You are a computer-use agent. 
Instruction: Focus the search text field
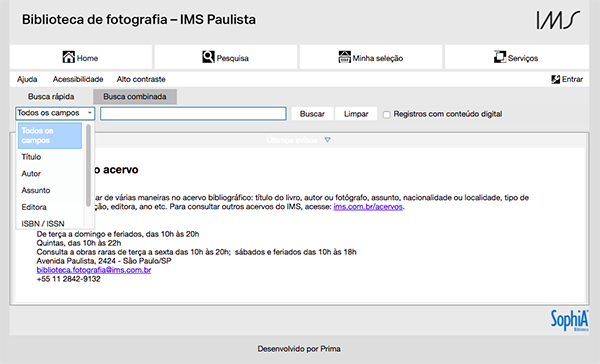[193, 114]
